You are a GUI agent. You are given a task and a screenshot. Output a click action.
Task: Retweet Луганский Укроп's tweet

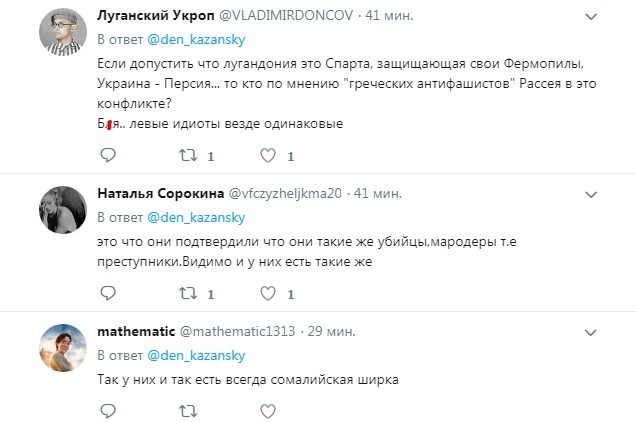(x=185, y=156)
